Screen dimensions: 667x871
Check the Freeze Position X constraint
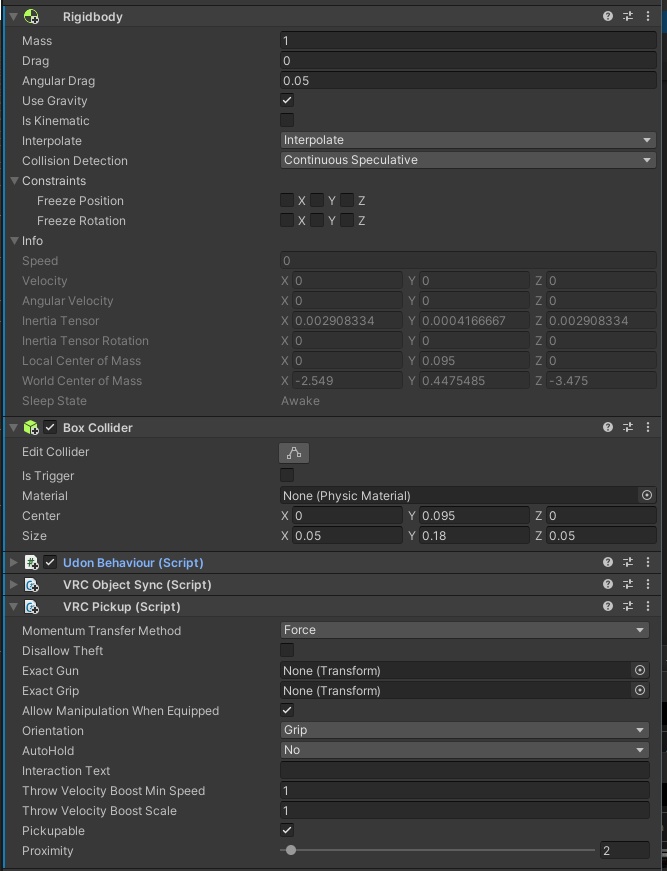[x=287, y=200]
